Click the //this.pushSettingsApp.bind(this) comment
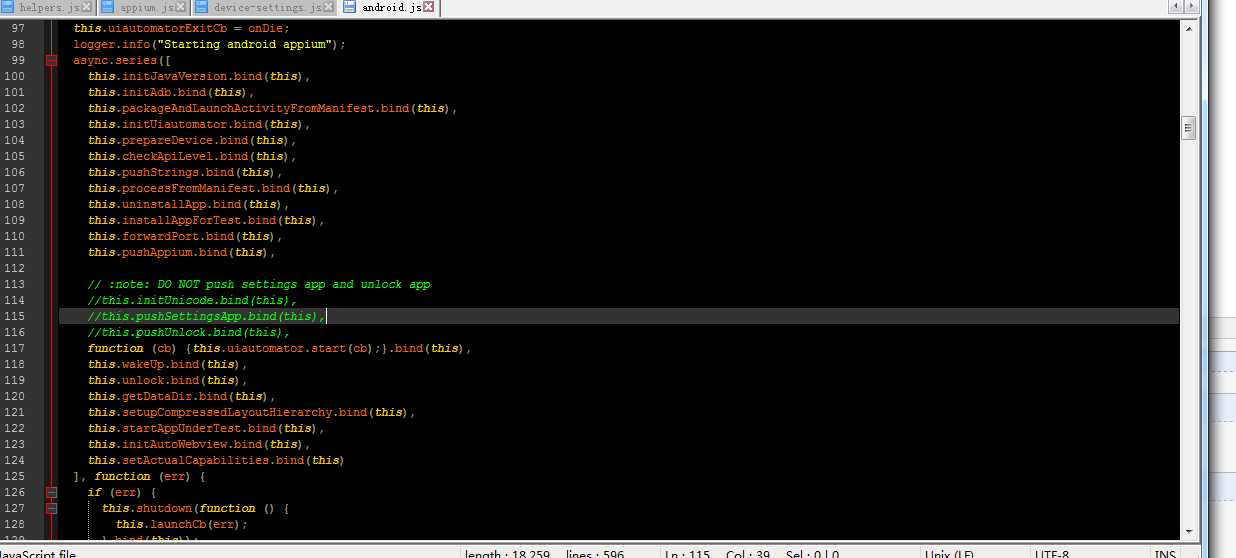This screenshot has height=558, width=1236. 206,316
